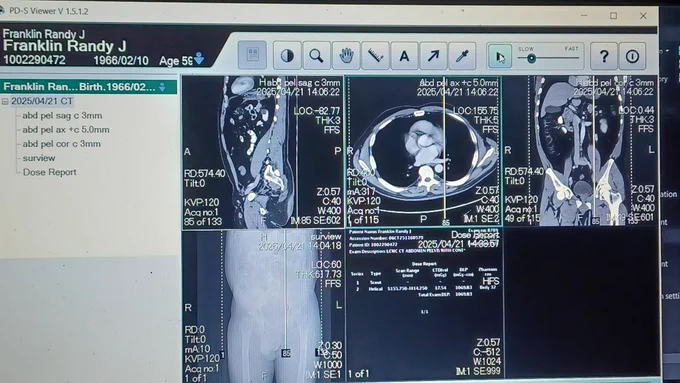Select the eyedropper probe tool
680x383 pixels.
click(x=462, y=56)
